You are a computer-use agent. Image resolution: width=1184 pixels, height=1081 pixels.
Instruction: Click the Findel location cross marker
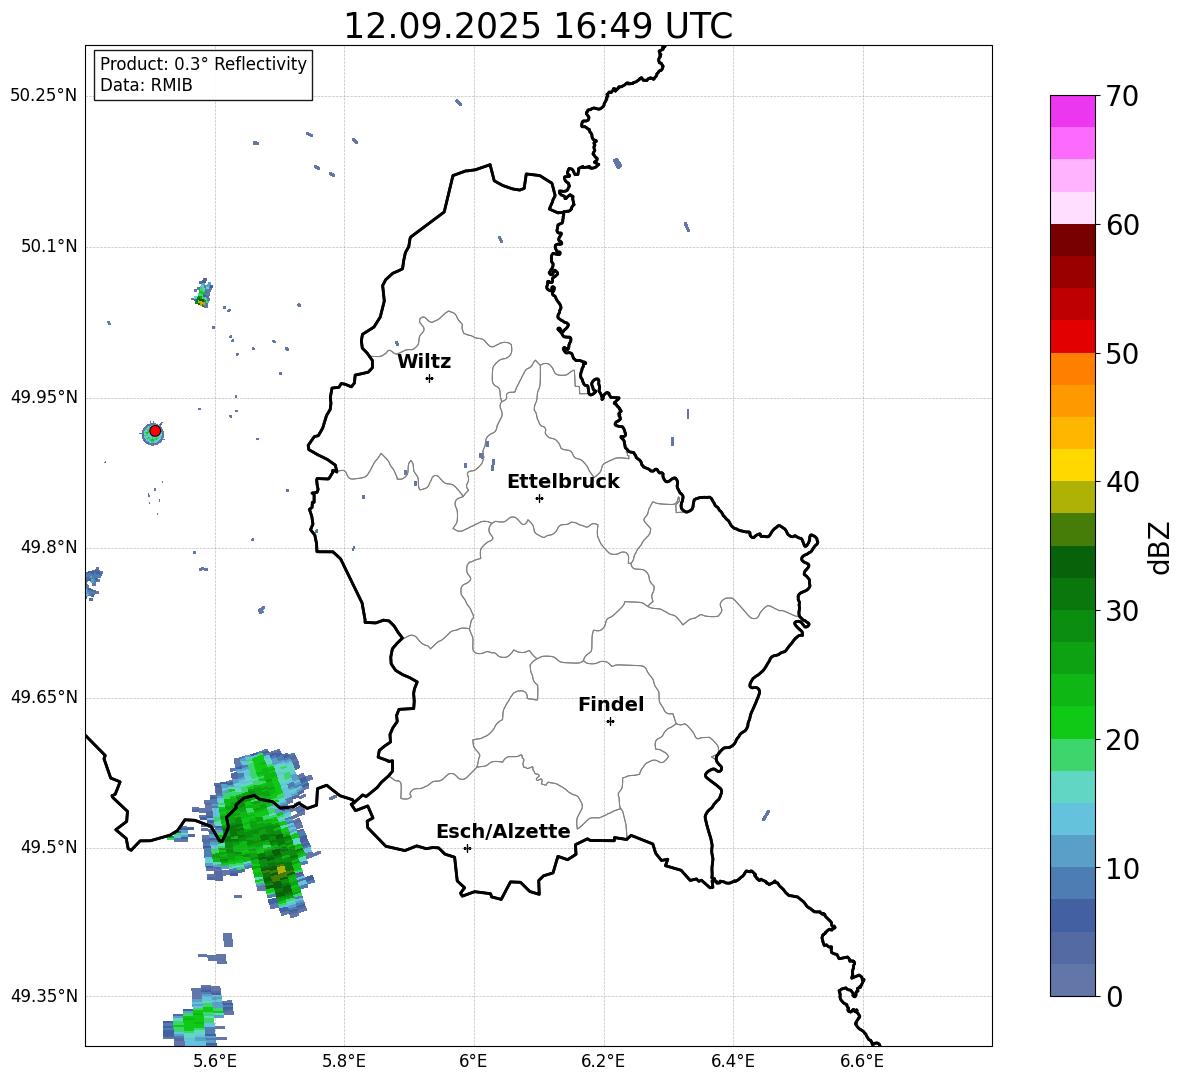610,722
